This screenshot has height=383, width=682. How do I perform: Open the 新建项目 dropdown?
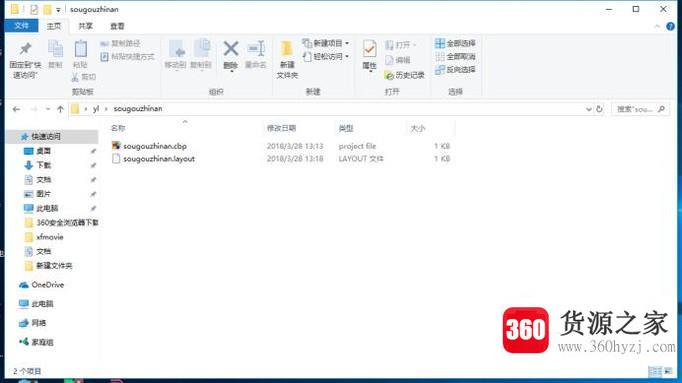tap(326, 43)
